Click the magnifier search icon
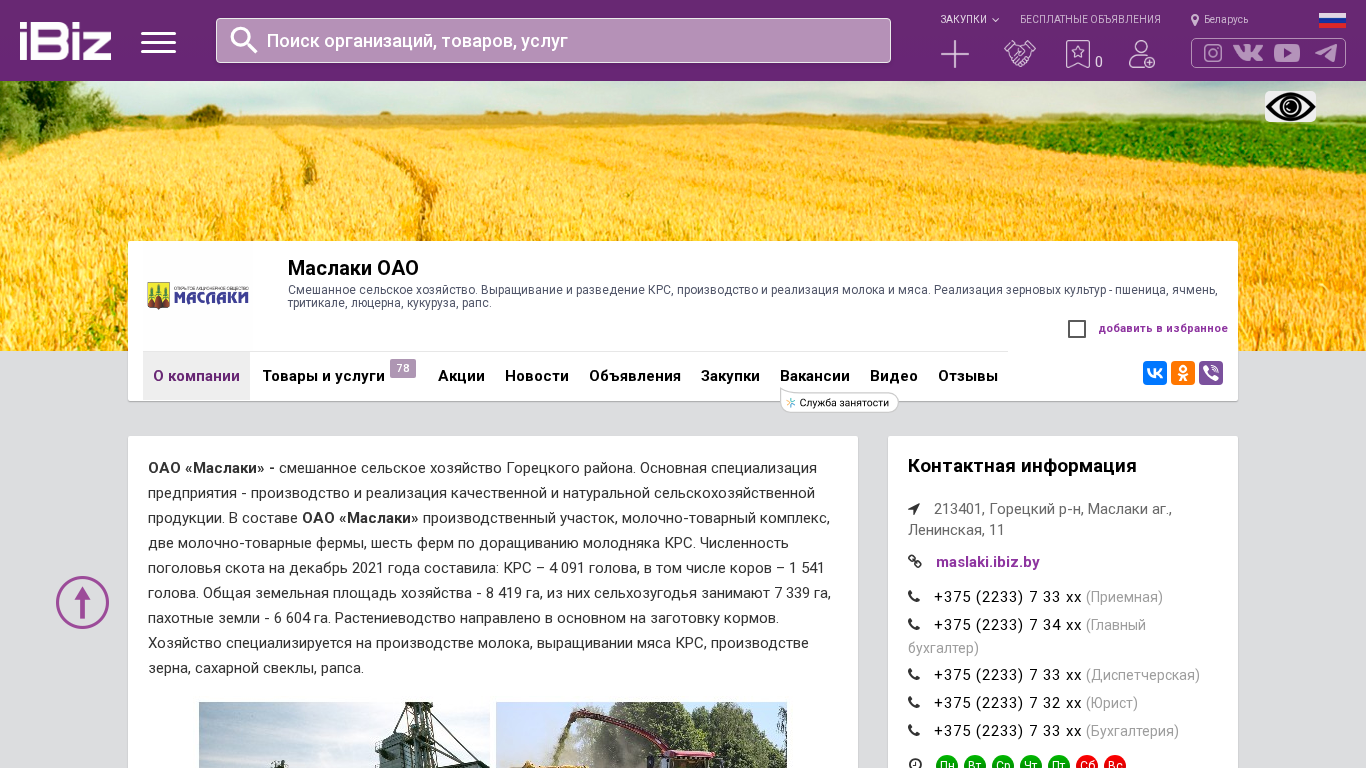The image size is (1366, 768). 244,40
